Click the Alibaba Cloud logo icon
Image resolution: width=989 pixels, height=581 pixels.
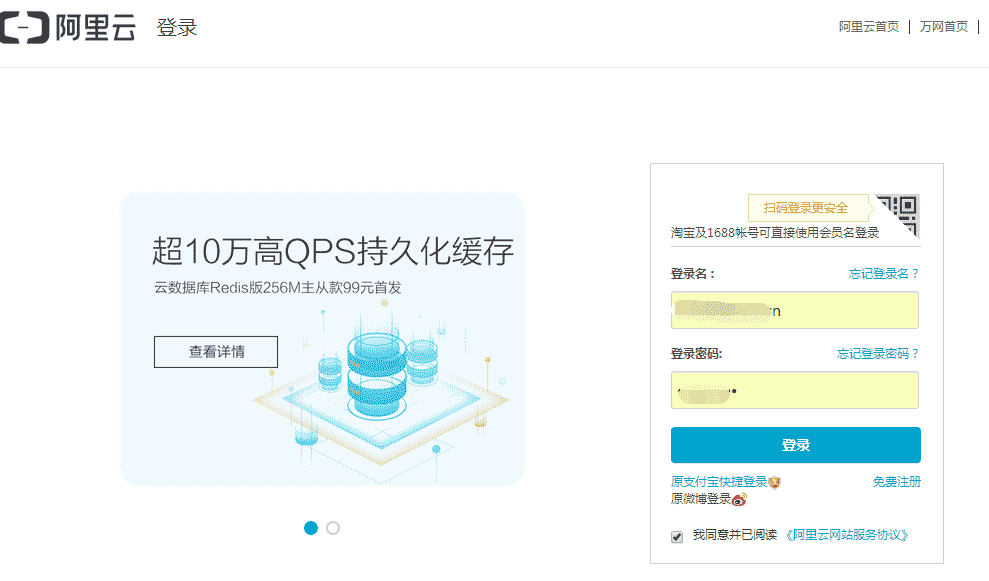[26, 27]
